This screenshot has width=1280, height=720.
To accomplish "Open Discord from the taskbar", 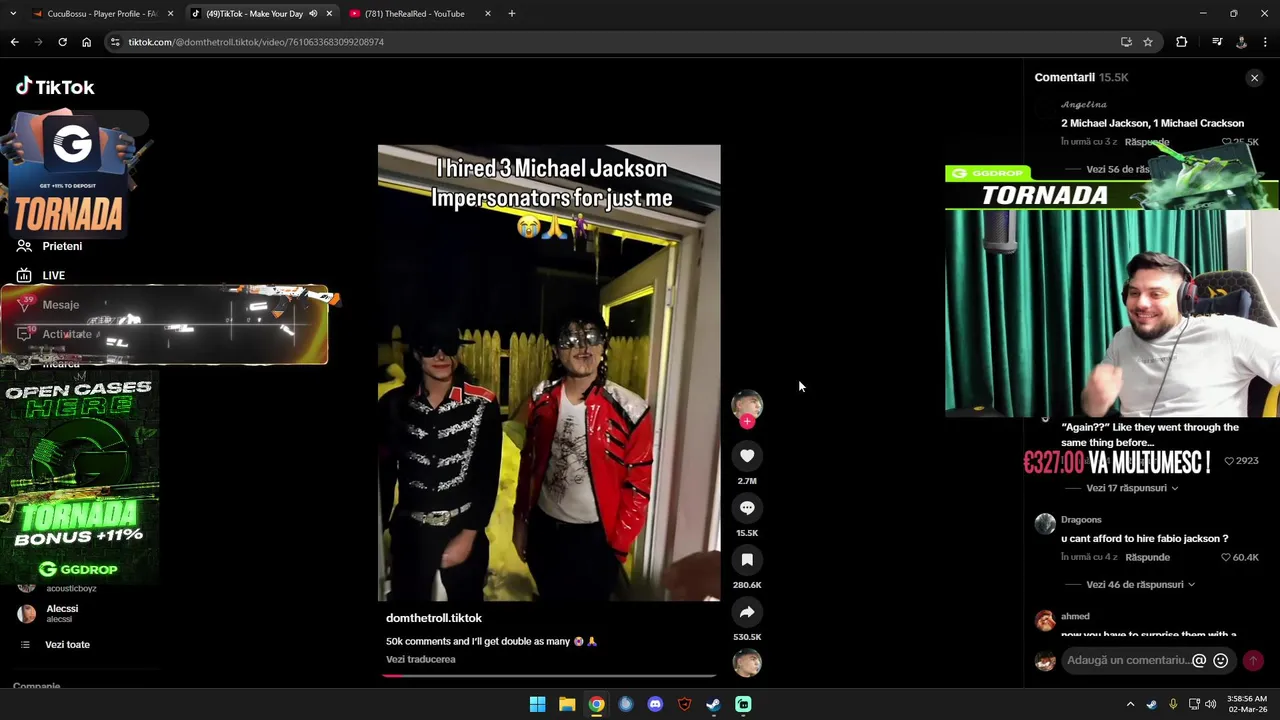I will pos(655,704).
